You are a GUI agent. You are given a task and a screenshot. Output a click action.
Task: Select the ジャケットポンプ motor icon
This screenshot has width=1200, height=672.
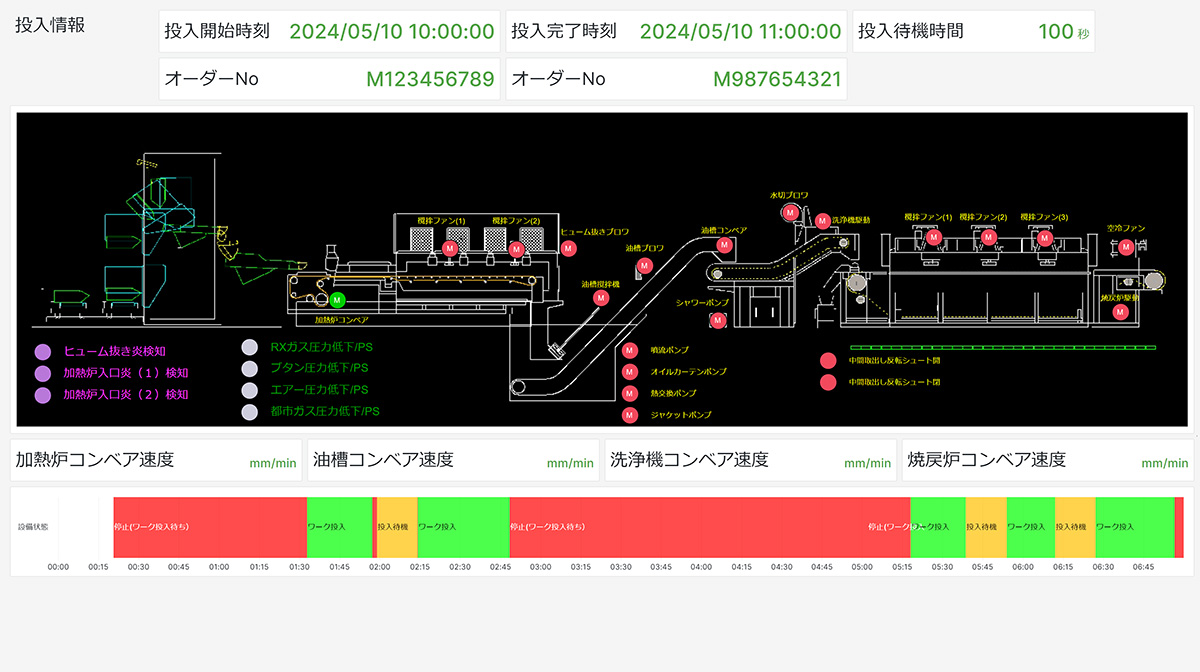630,415
